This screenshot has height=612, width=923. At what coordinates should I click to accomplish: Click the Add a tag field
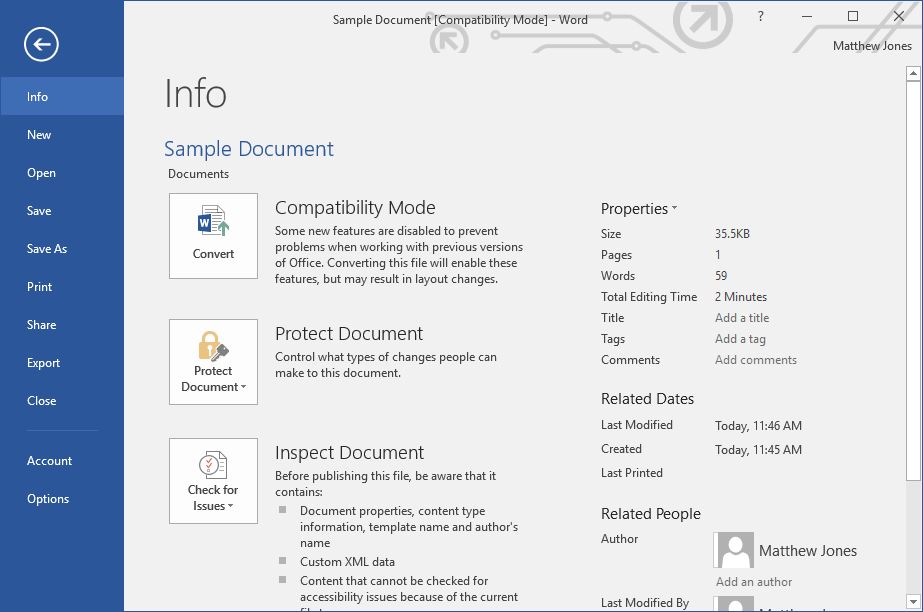click(740, 339)
